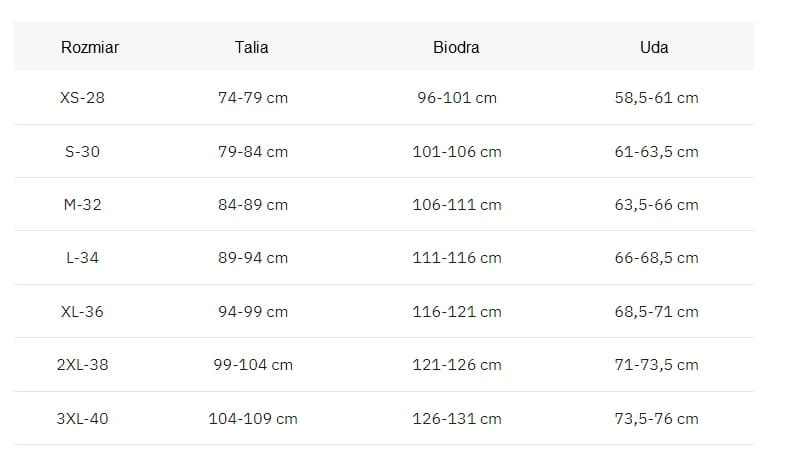Screen dimensions: 790x455
Task: Click the 111-116 cm hips value
Action: 457,257
